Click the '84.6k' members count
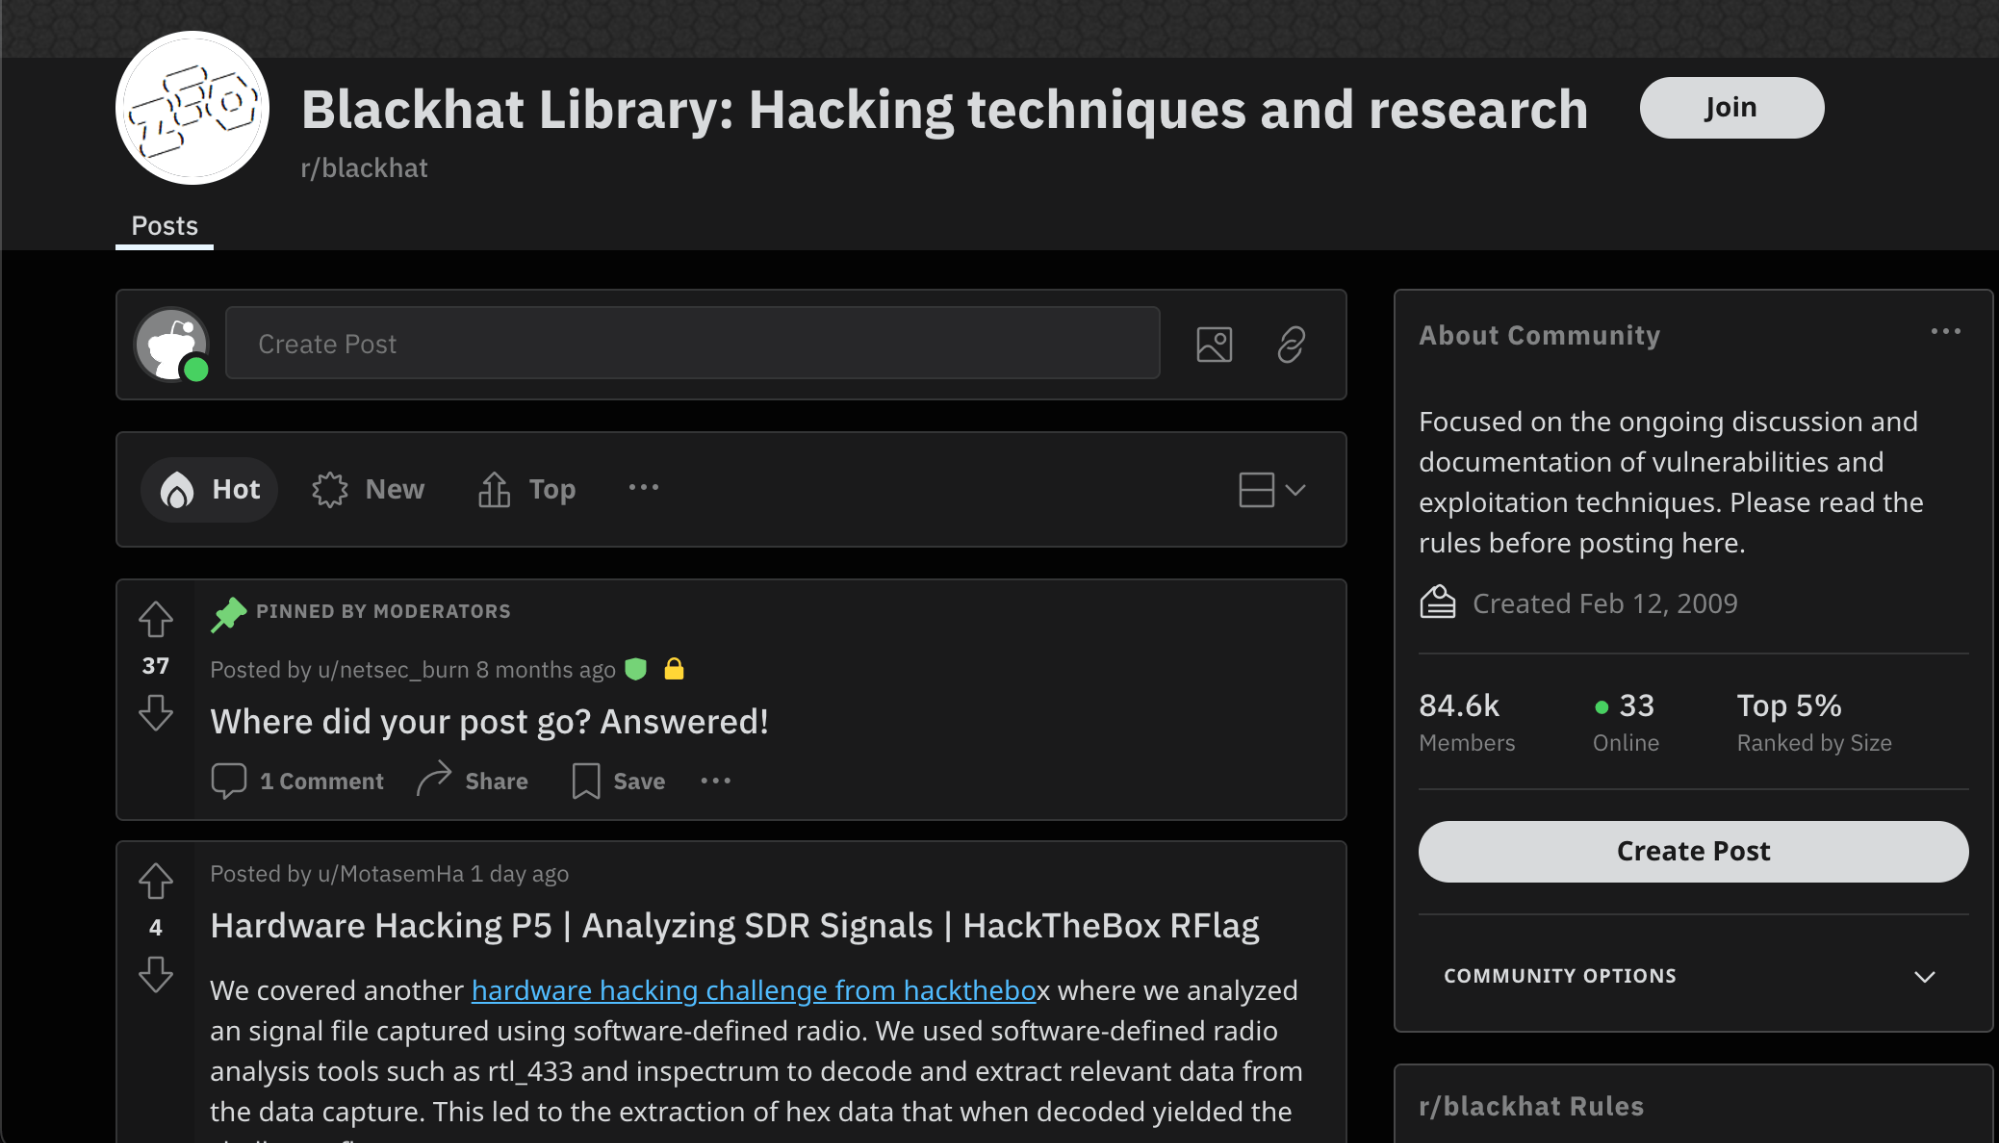1999x1144 pixels. tap(1459, 705)
